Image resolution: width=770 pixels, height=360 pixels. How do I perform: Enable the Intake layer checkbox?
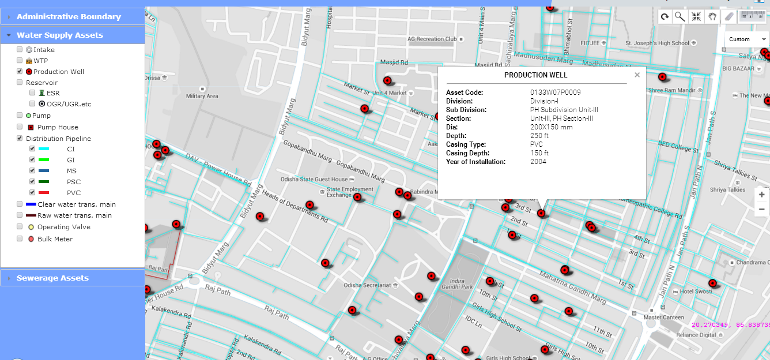(x=20, y=50)
